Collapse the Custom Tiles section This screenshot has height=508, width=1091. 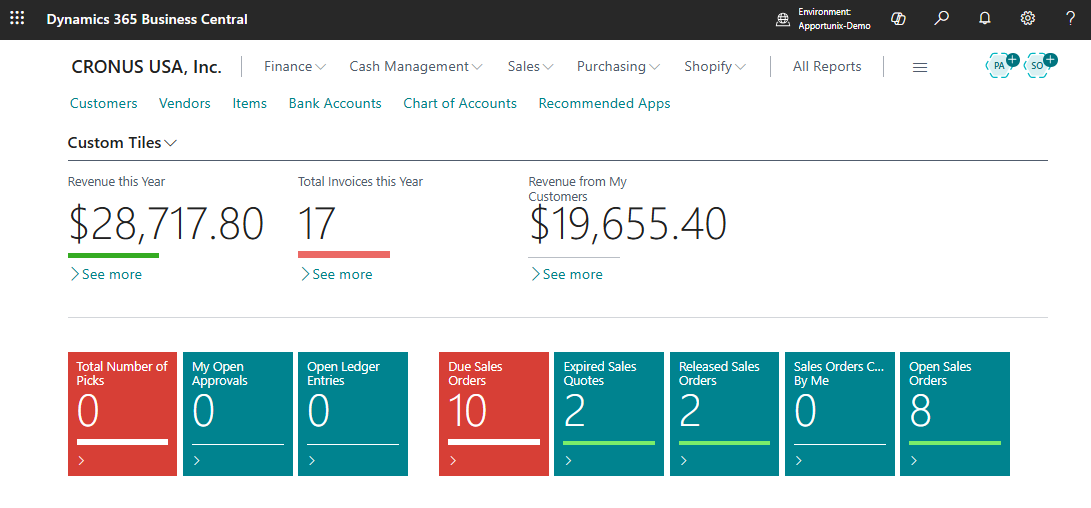click(122, 143)
